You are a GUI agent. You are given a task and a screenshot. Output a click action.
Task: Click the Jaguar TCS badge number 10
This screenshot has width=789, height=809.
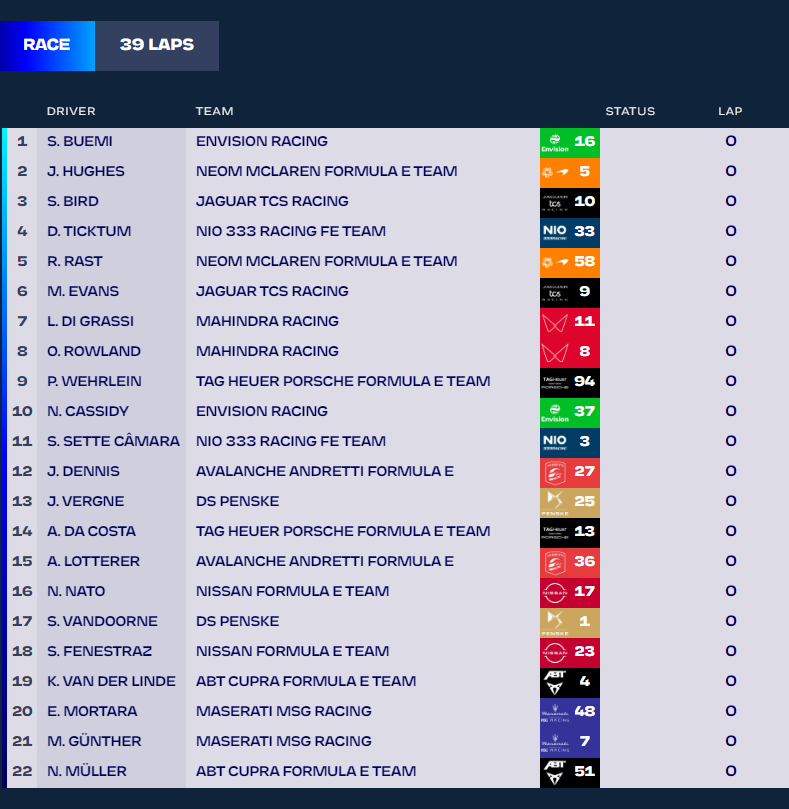point(570,202)
